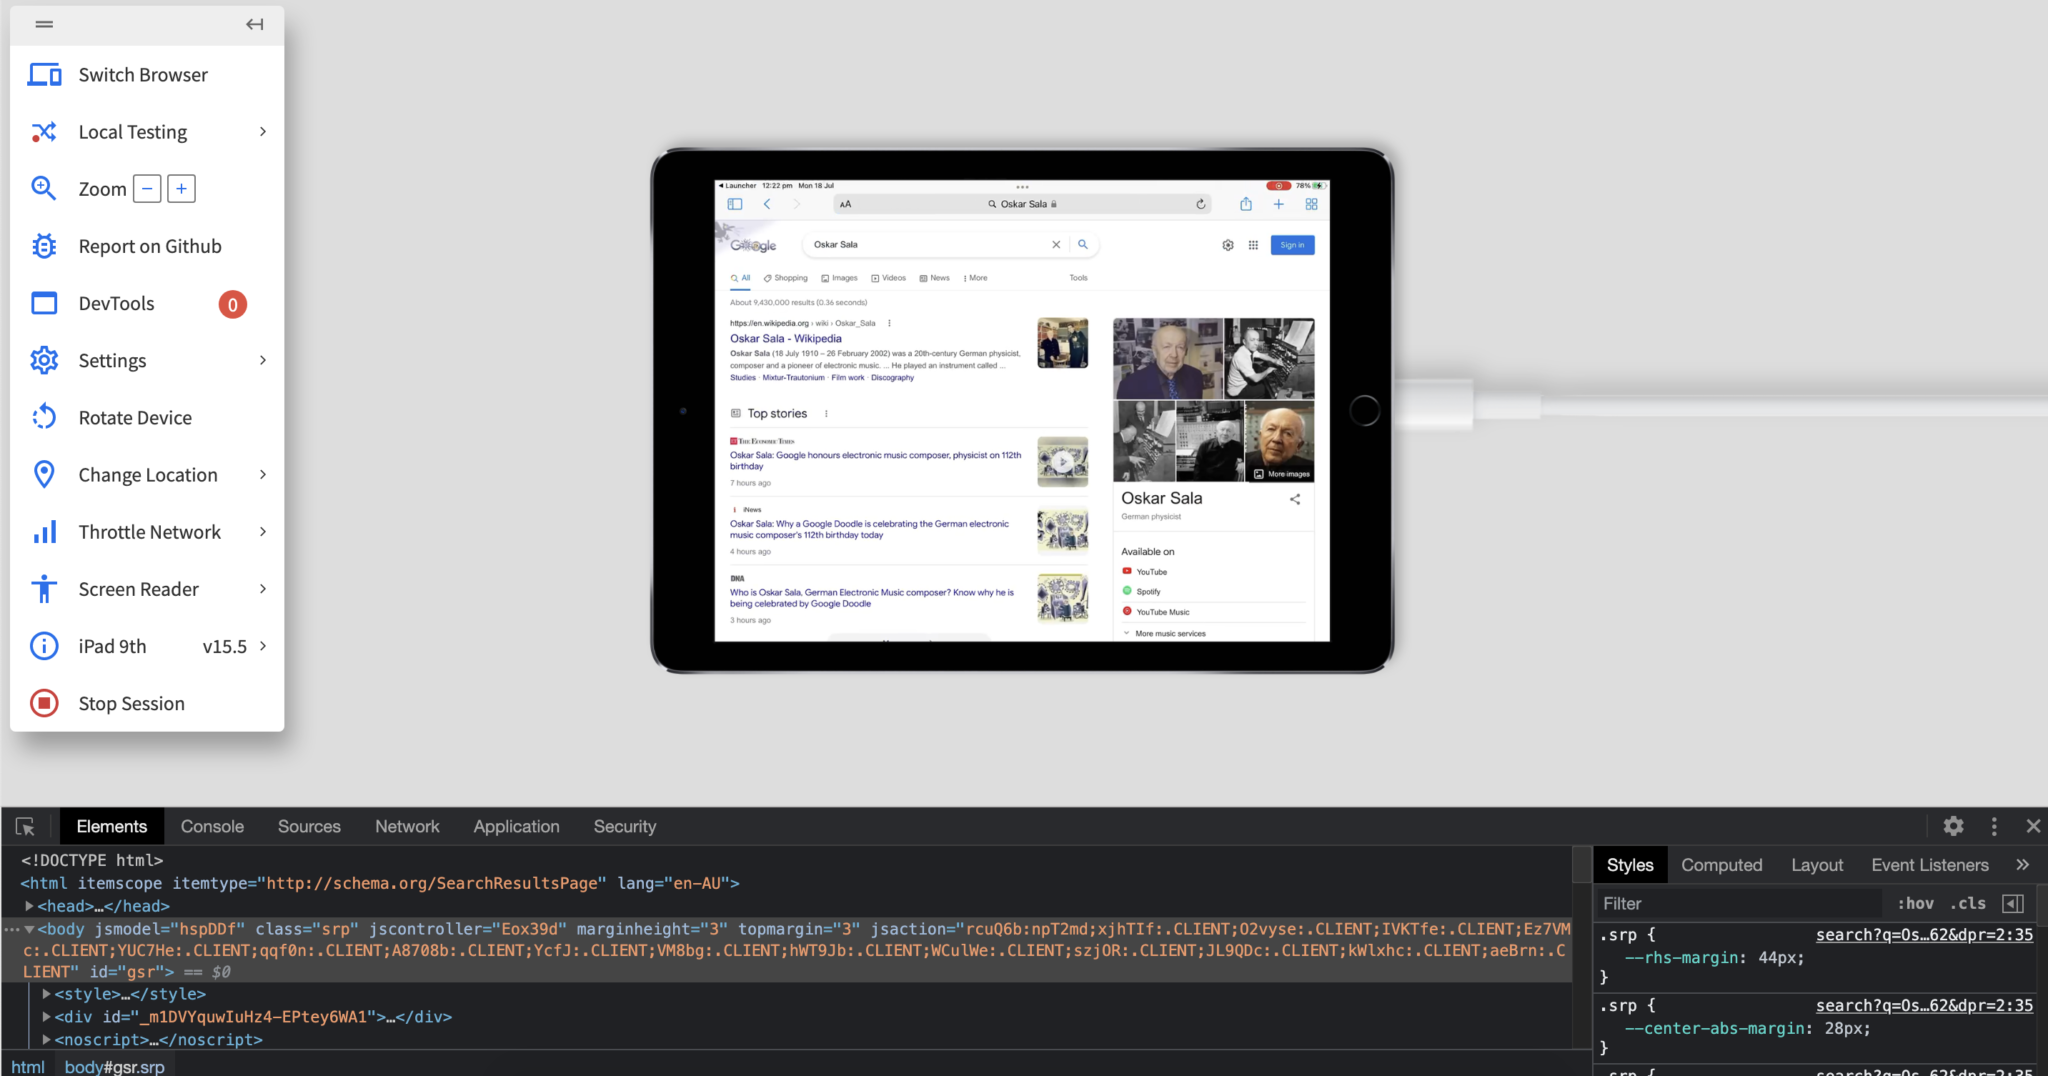The height and width of the screenshot is (1076, 2048).
Task: Click the Stop Session icon
Action: tap(44, 704)
